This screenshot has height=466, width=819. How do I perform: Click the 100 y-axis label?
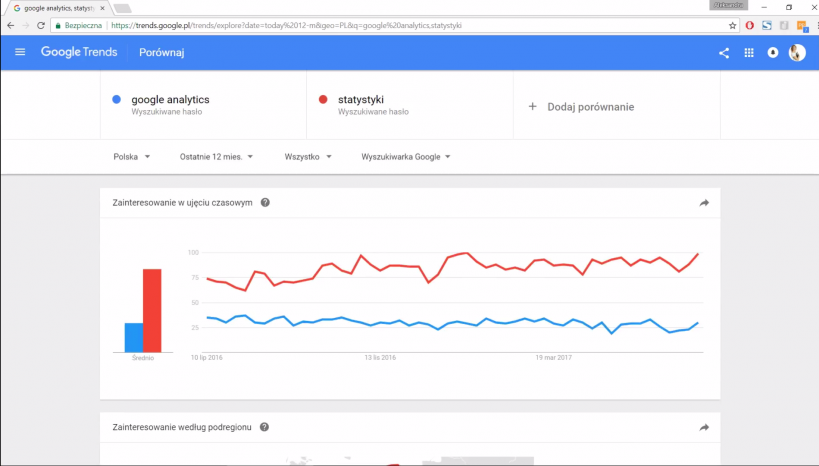pos(193,252)
